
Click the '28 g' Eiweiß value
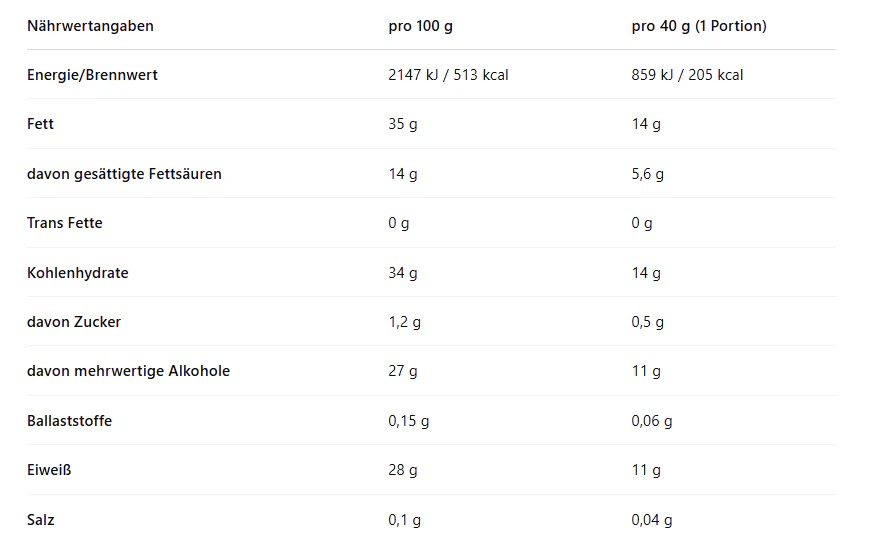403,470
